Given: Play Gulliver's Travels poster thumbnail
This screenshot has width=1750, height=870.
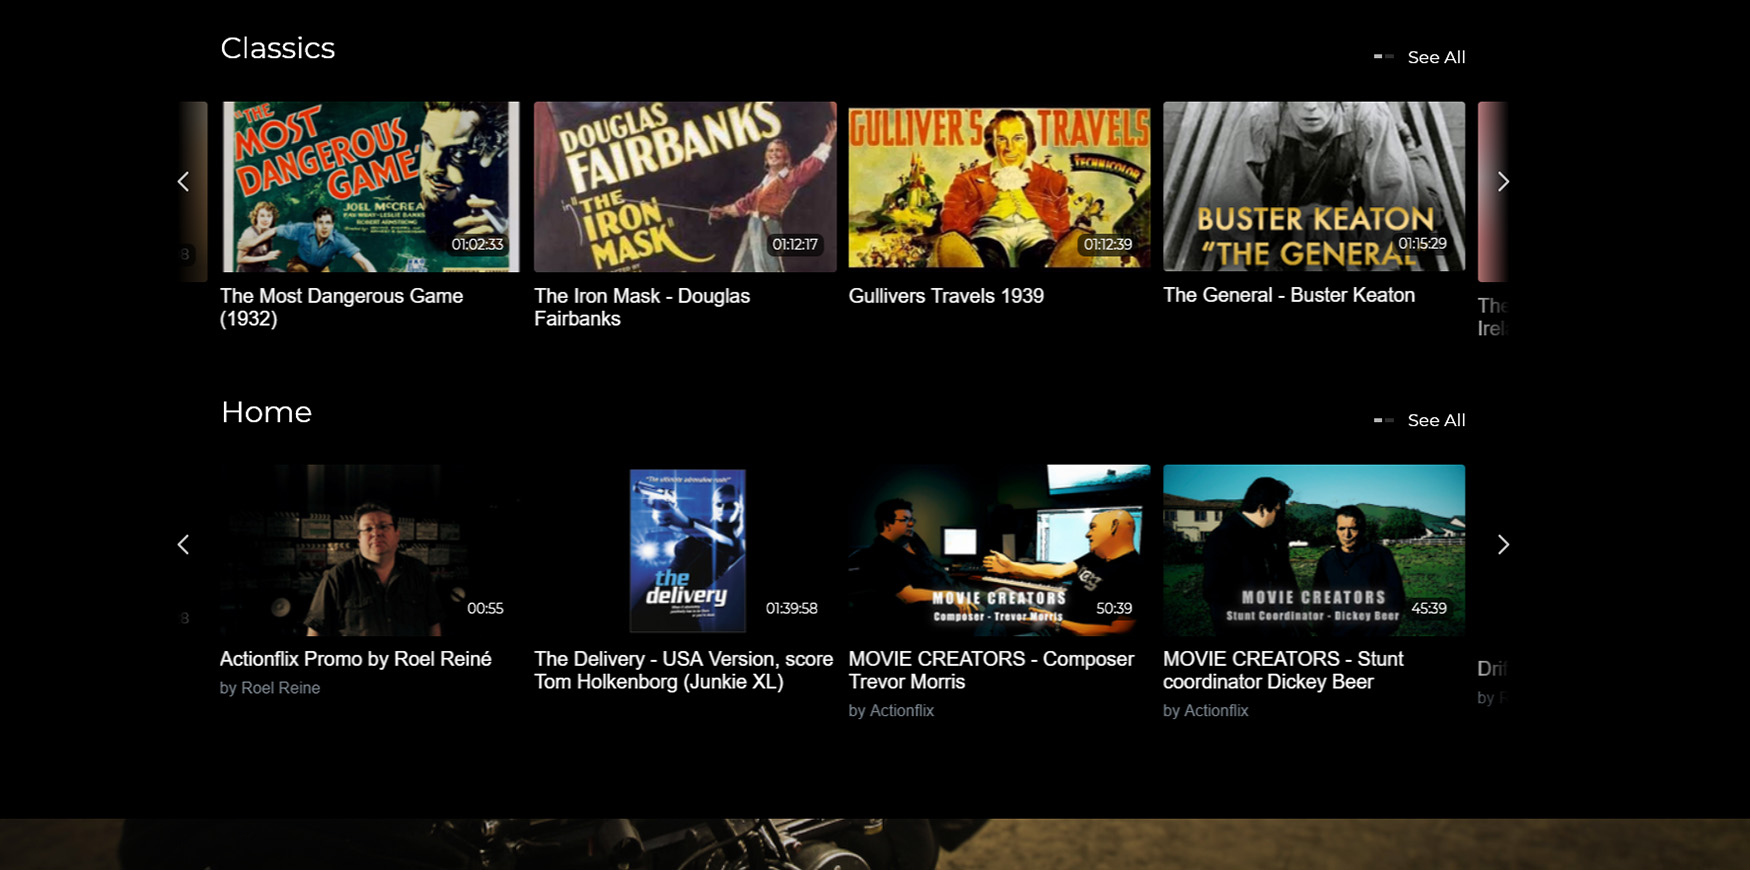Looking at the screenshot, I should (999, 185).
